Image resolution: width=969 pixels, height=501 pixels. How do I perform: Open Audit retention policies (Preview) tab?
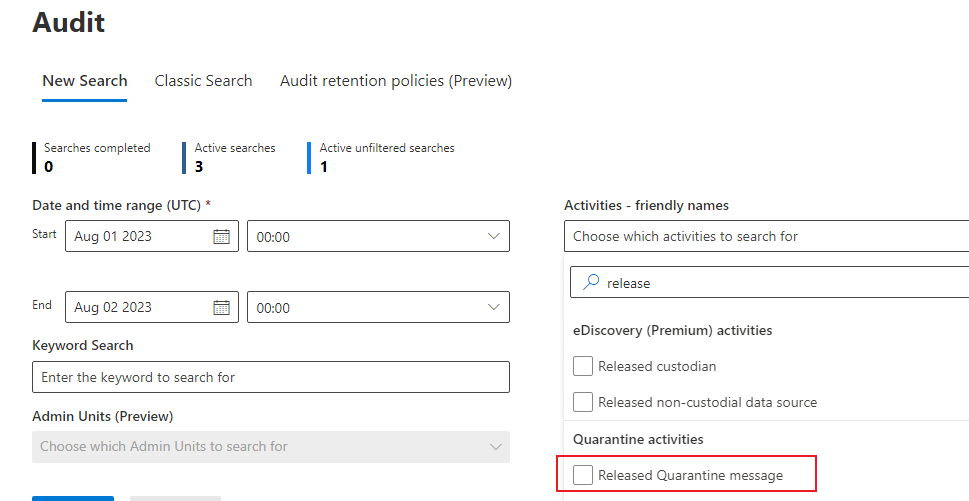pyautogui.click(x=396, y=81)
